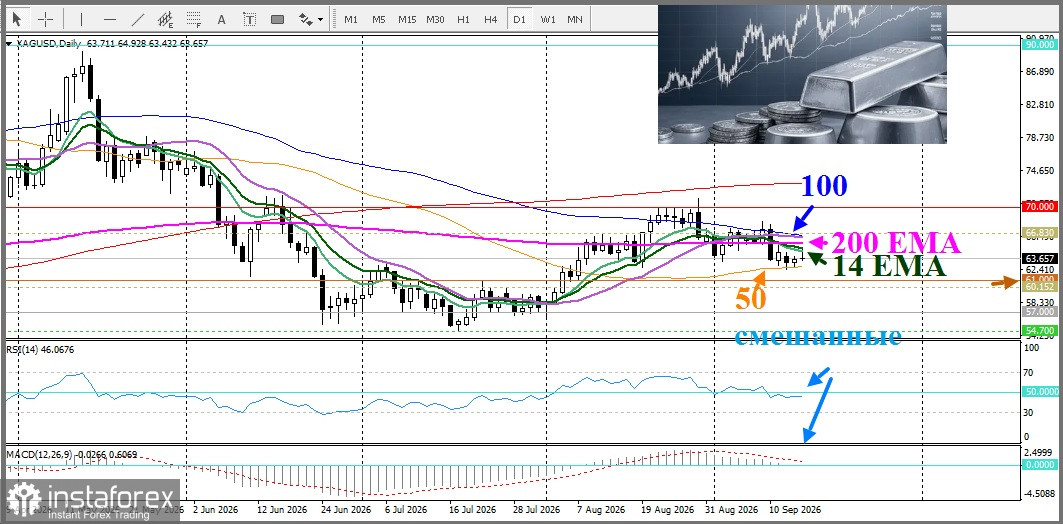The height and width of the screenshot is (524, 1063).
Task: Activate the crosshair tool
Action: (45, 19)
